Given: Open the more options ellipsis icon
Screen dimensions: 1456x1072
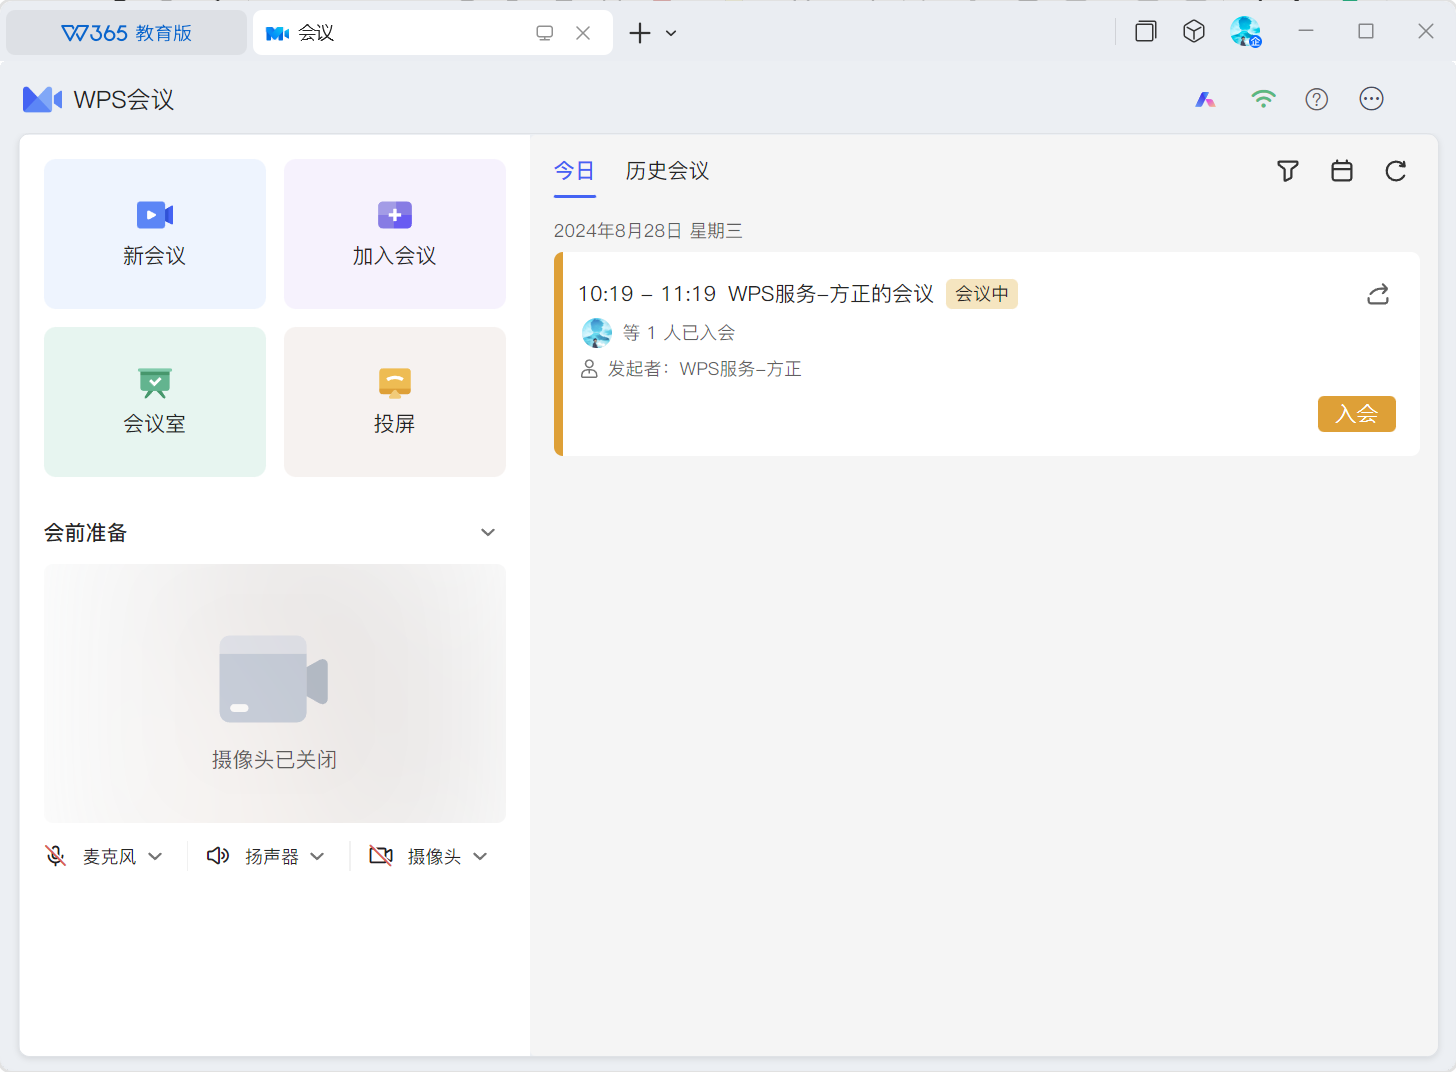Looking at the screenshot, I should coord(1371,99).
